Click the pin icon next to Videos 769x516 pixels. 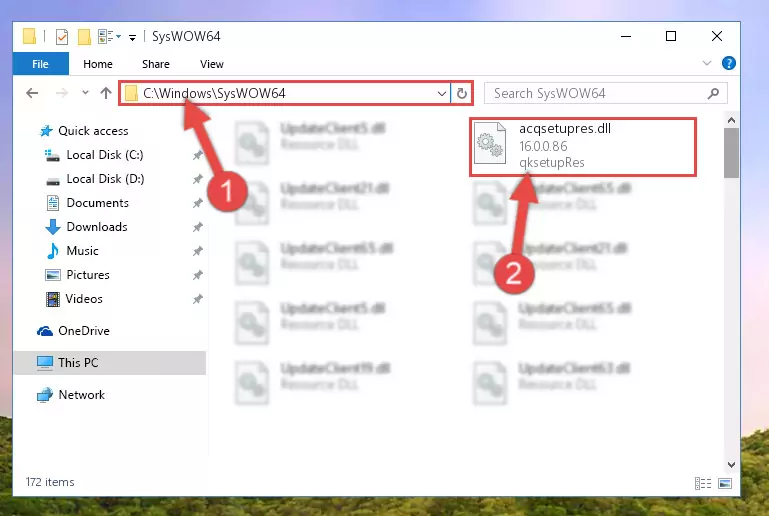coord(197,299)
